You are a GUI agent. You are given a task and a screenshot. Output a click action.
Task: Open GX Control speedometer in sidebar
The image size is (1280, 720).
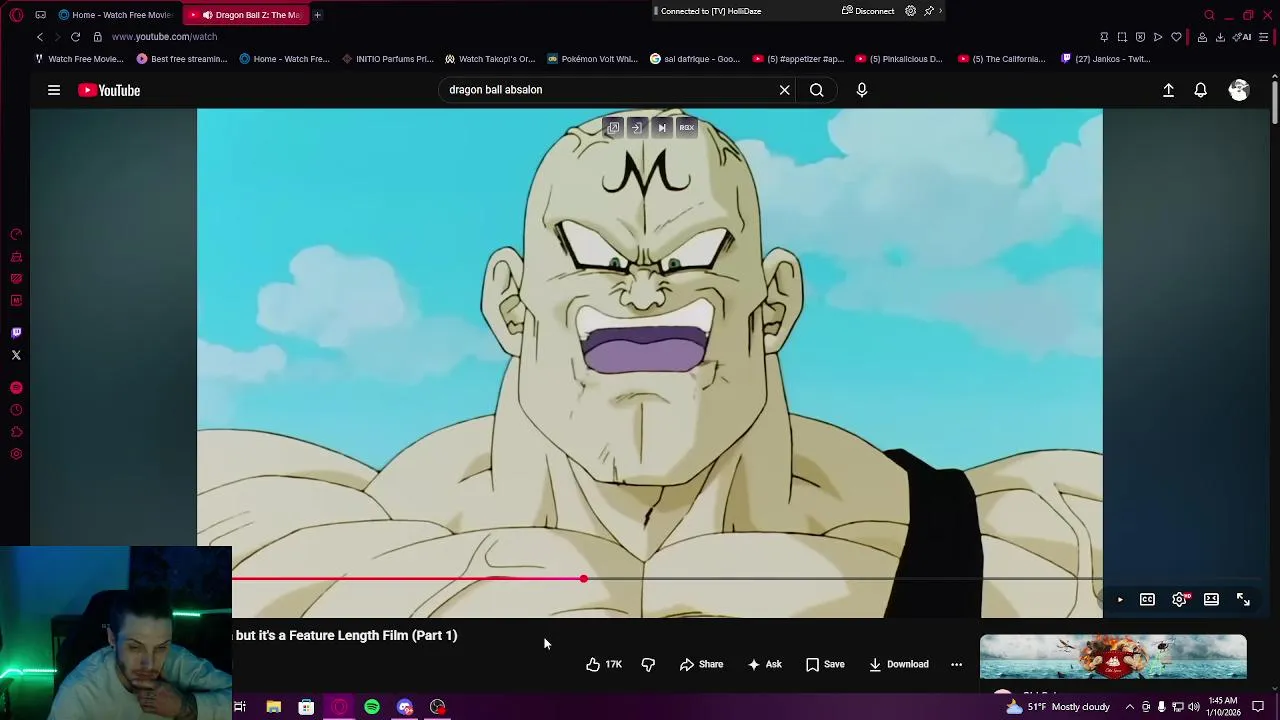(16, 234)
